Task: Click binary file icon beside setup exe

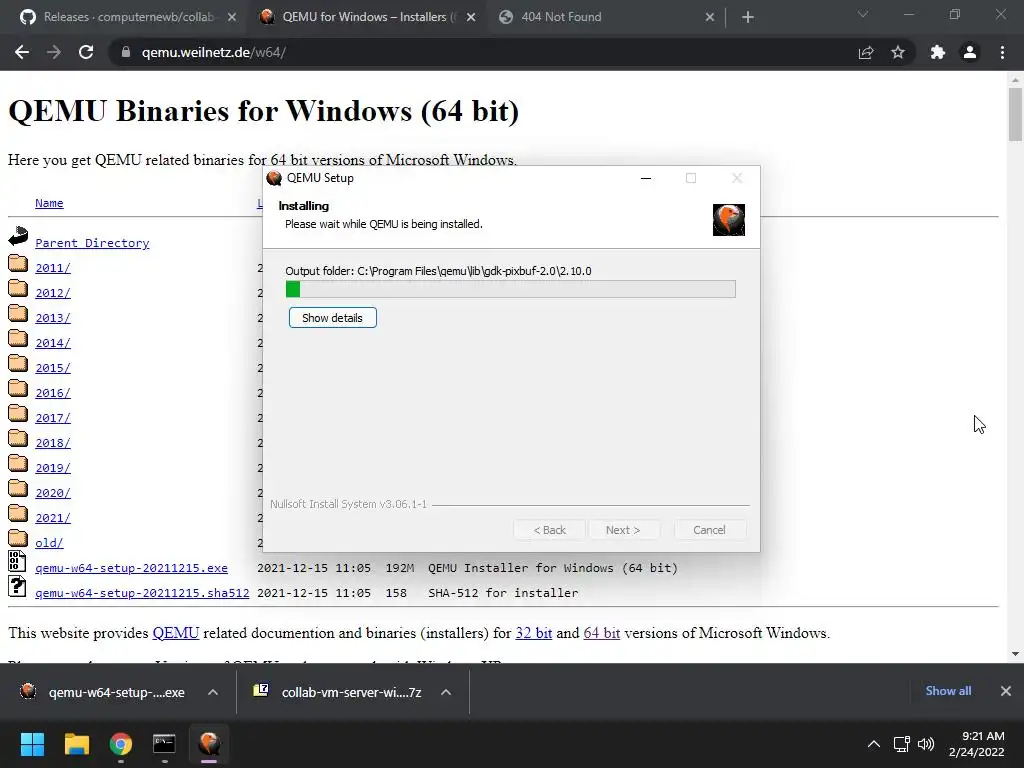Action: tap(16, 560)
